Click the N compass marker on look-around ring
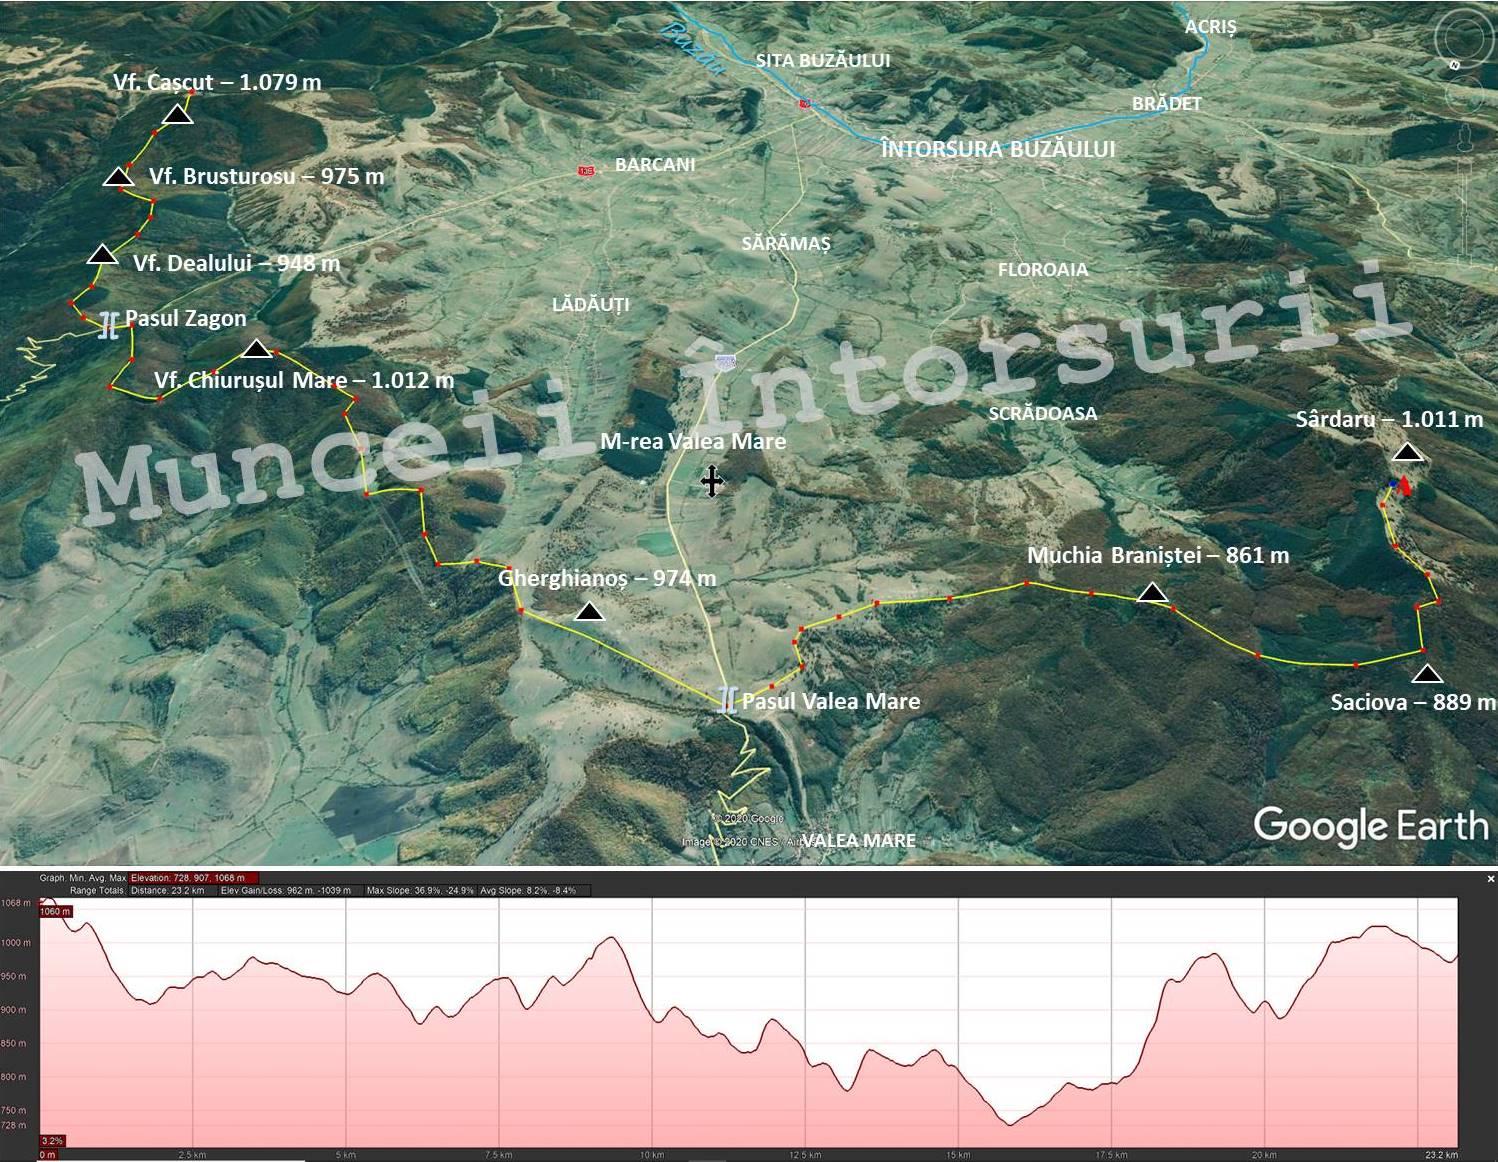1498x1162 pixels. (1455, 65)
